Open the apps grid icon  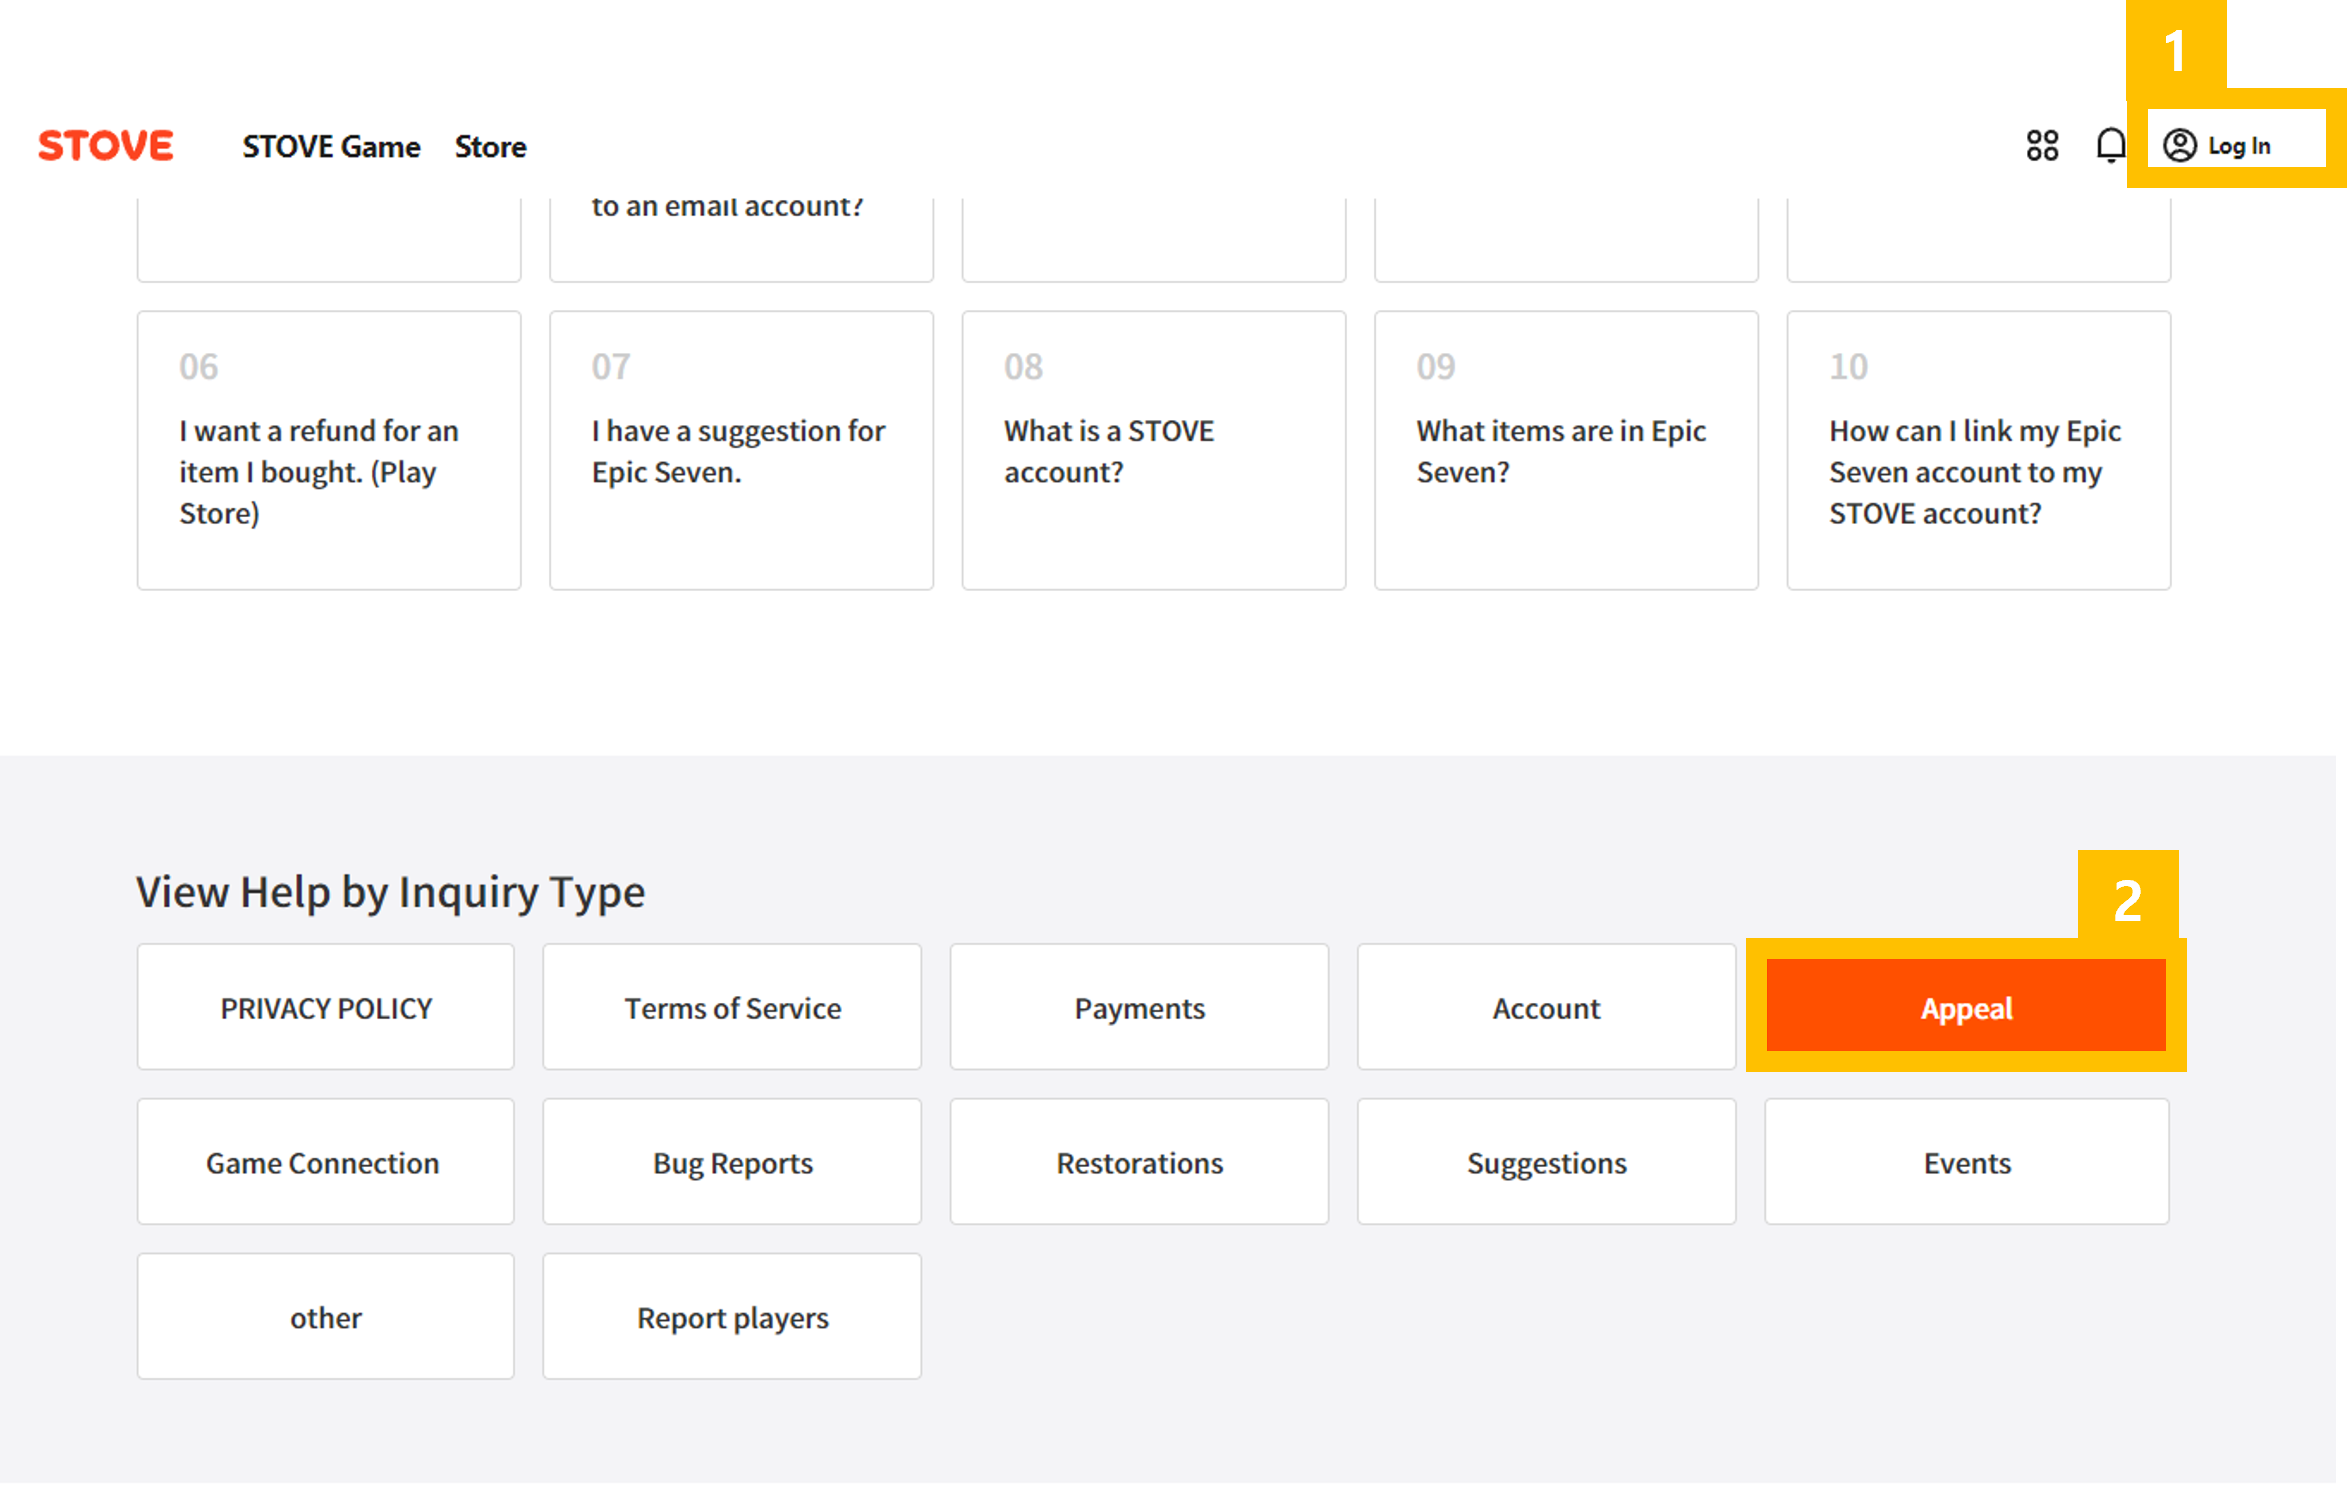point(2042,146)
